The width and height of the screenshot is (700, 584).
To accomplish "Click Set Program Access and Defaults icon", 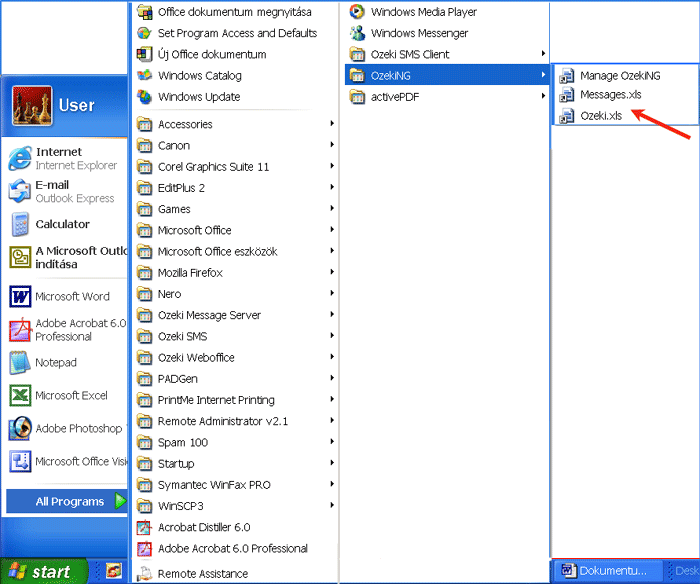I will coord(144,33).
